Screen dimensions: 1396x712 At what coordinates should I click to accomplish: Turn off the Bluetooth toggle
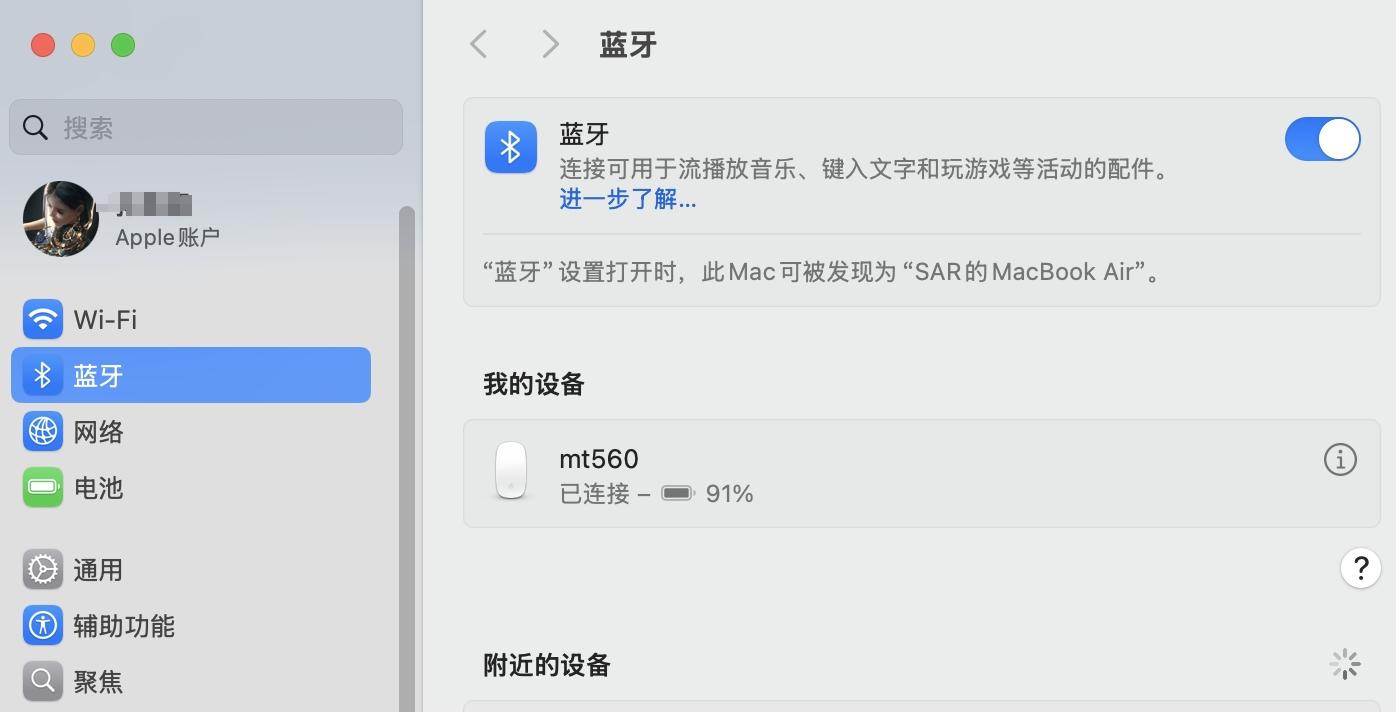[x=1322, y=139]
